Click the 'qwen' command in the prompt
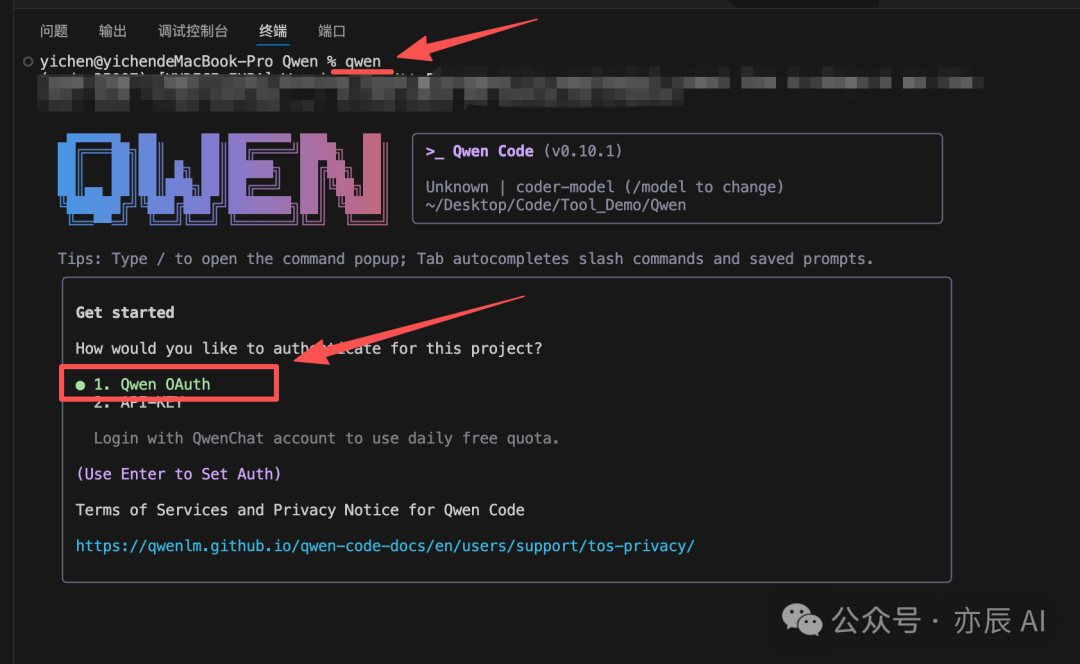 pyautogui.click(x=362, y=61)
